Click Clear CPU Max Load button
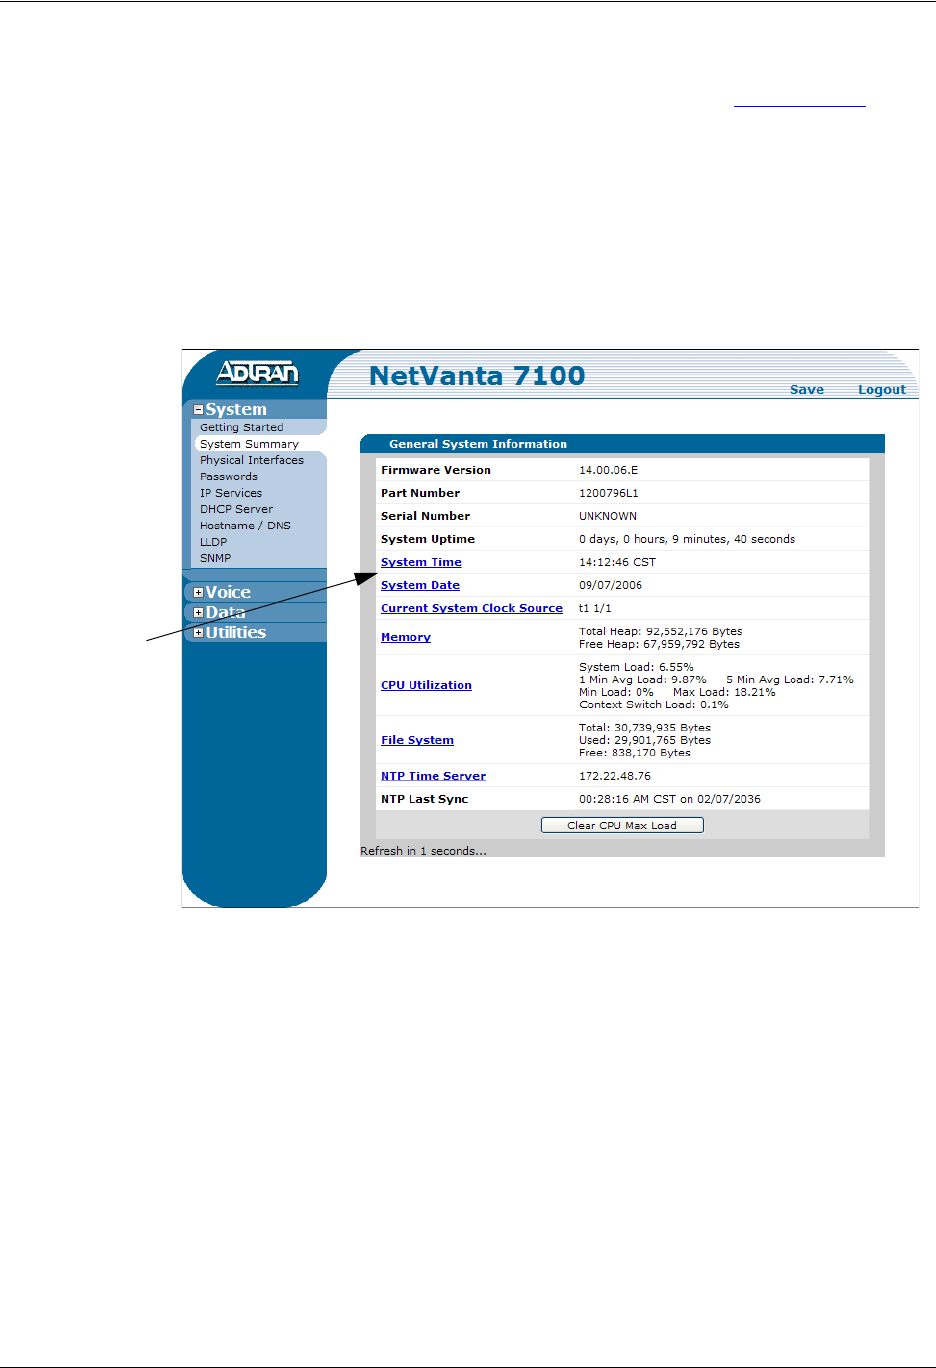Image resolution: width=936 pixels, height=1368 pixels. coord(622,825)
